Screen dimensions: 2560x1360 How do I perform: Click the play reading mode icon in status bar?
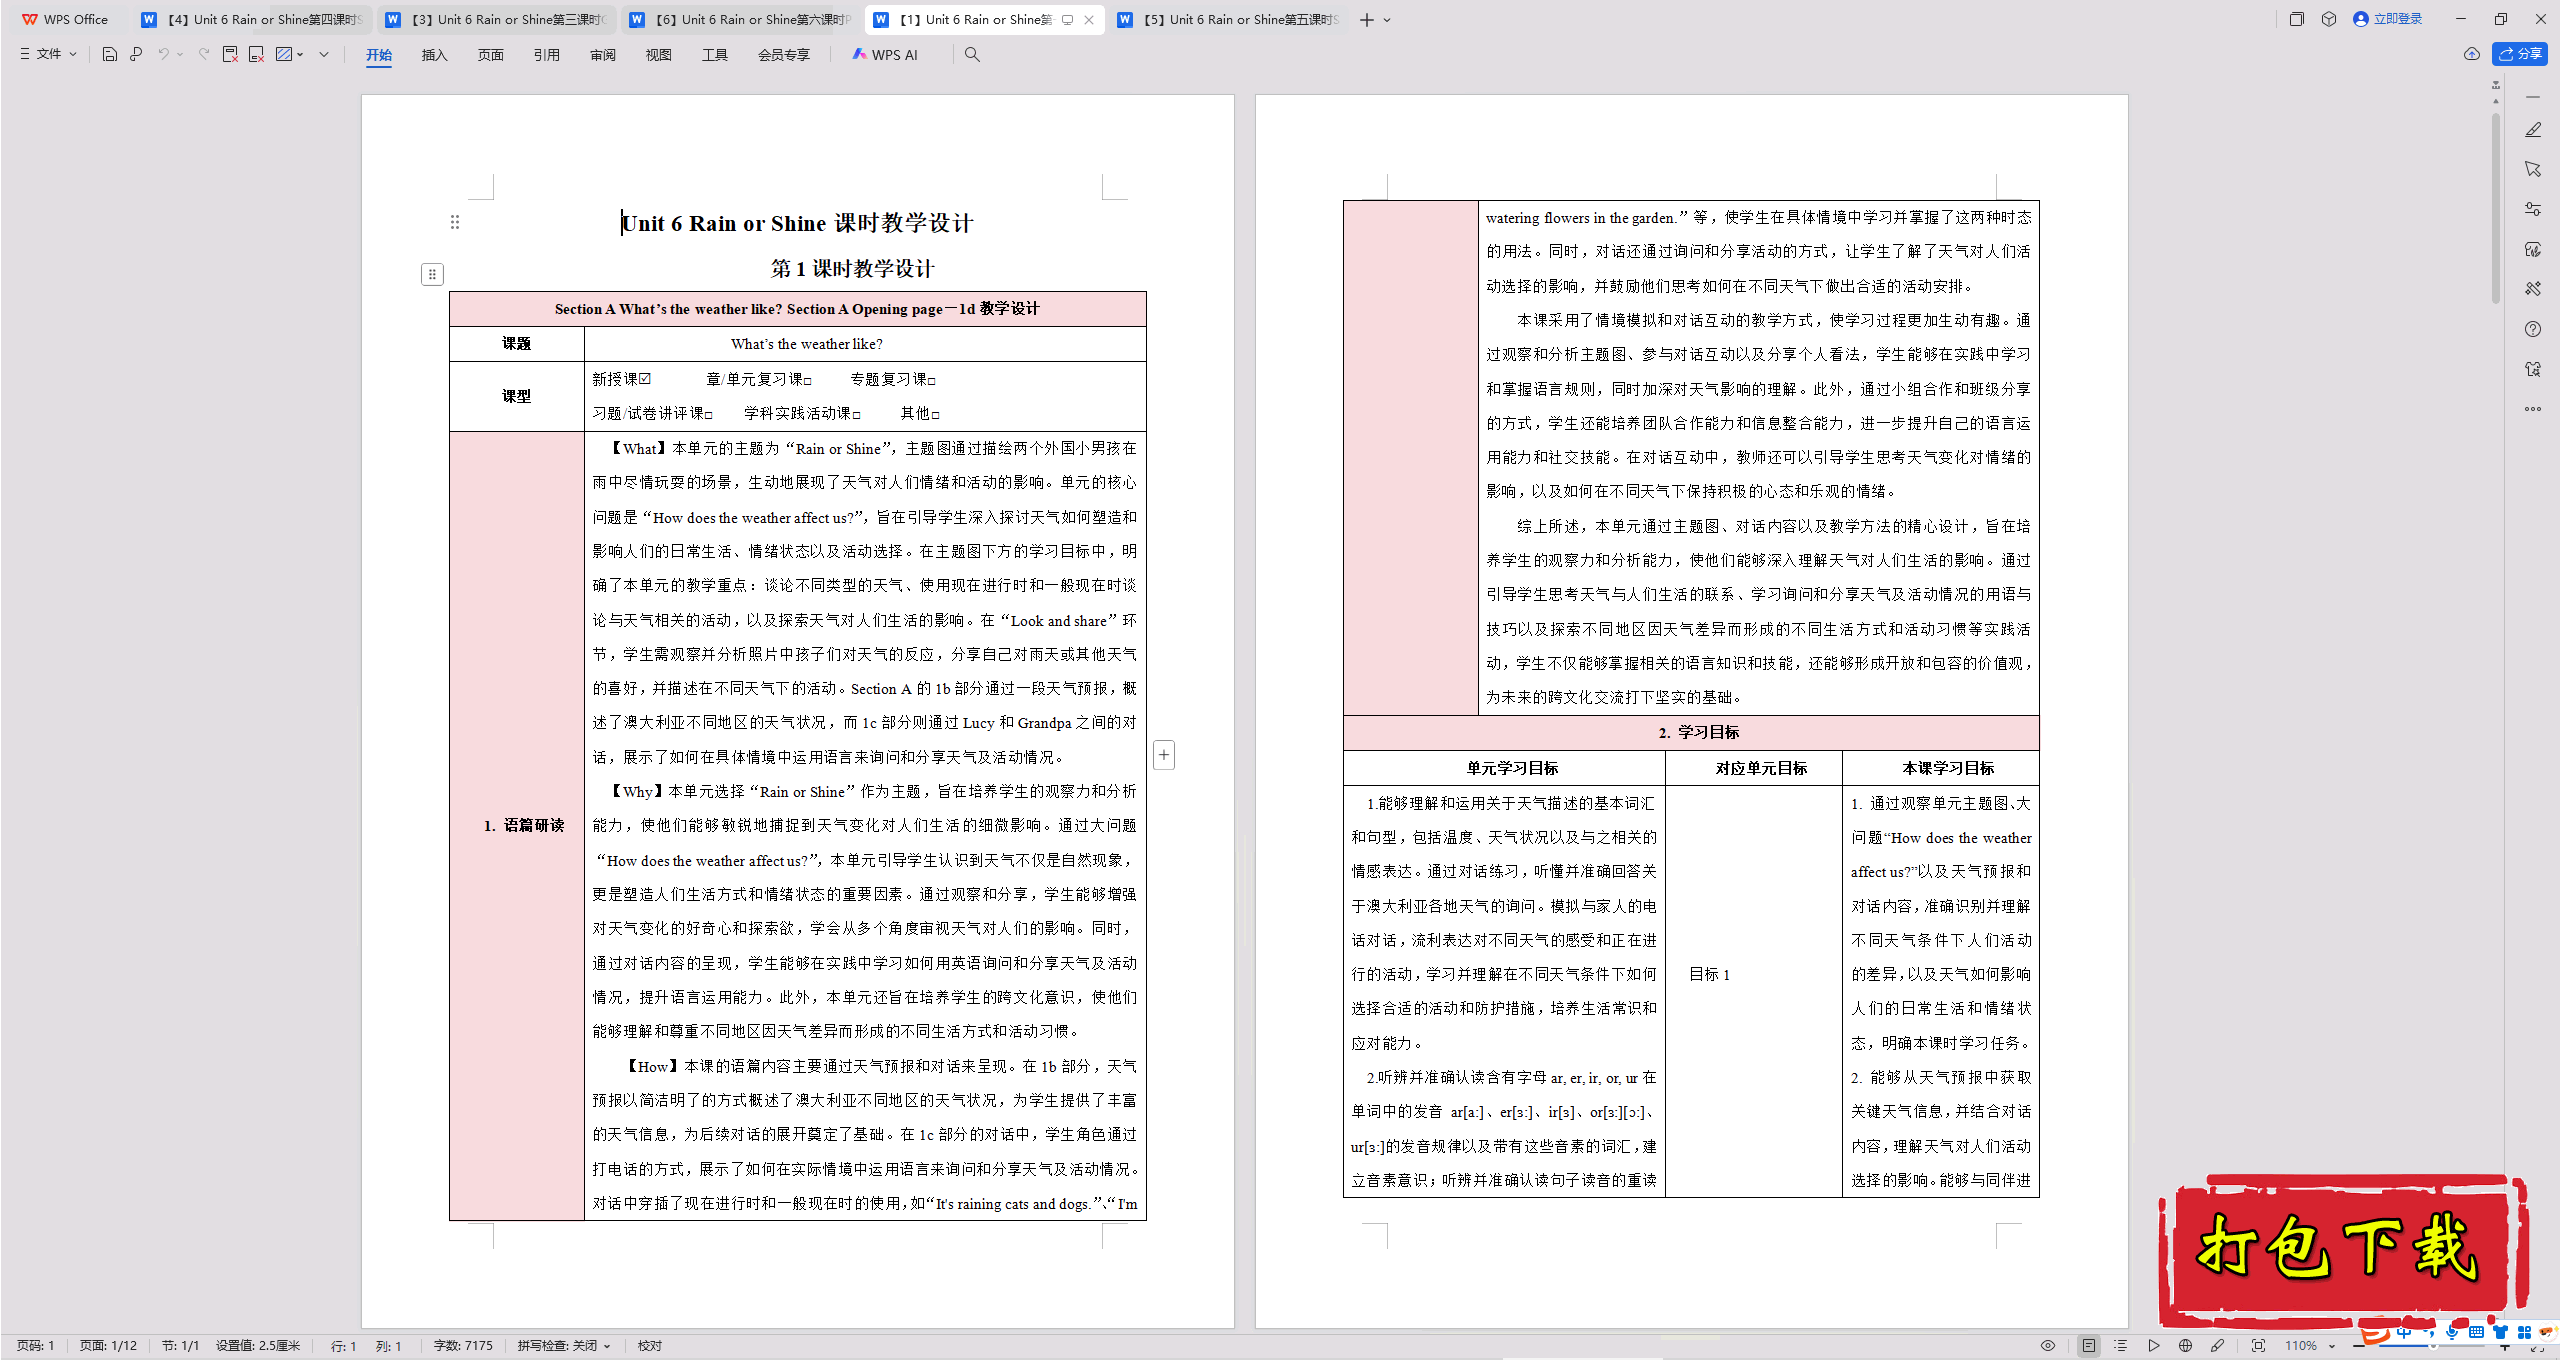coord(2153,1346)
